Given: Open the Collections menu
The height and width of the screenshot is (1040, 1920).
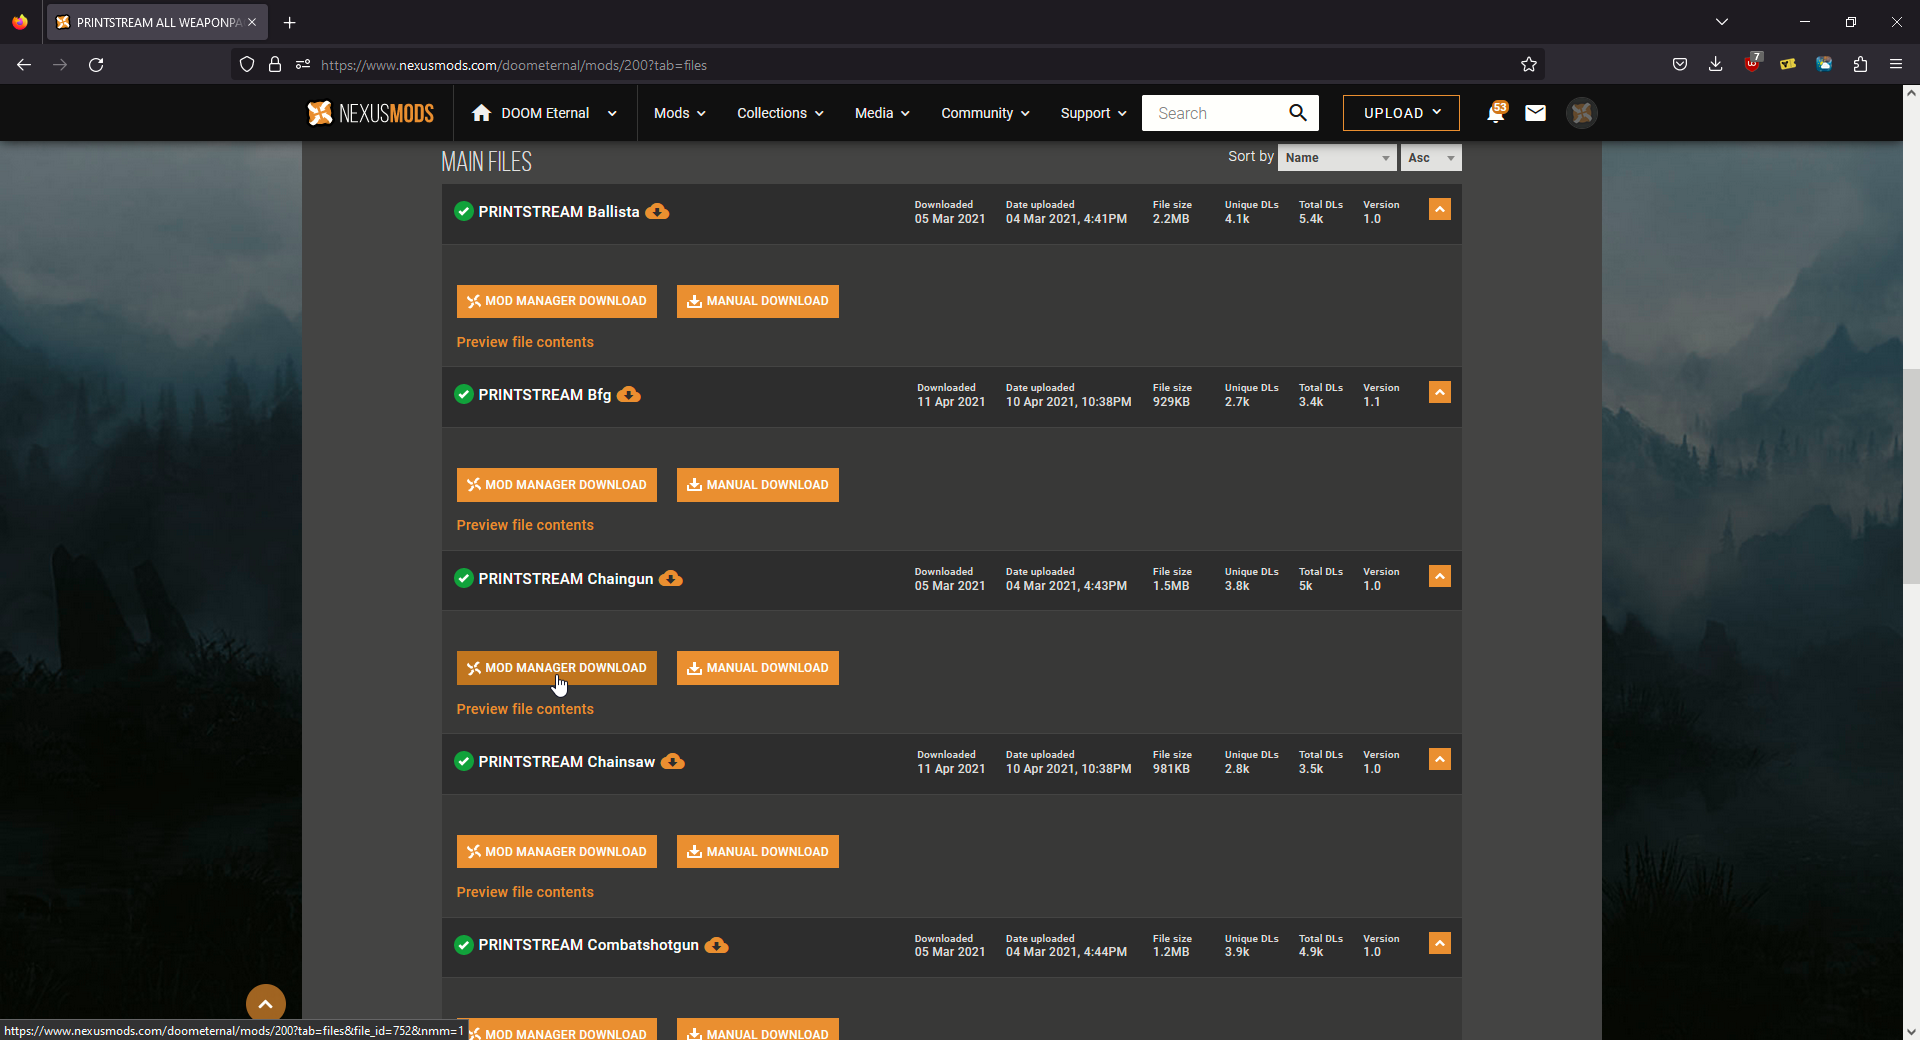Looking at the screenshot, I should pyautogui.click(x=781, y=113).
